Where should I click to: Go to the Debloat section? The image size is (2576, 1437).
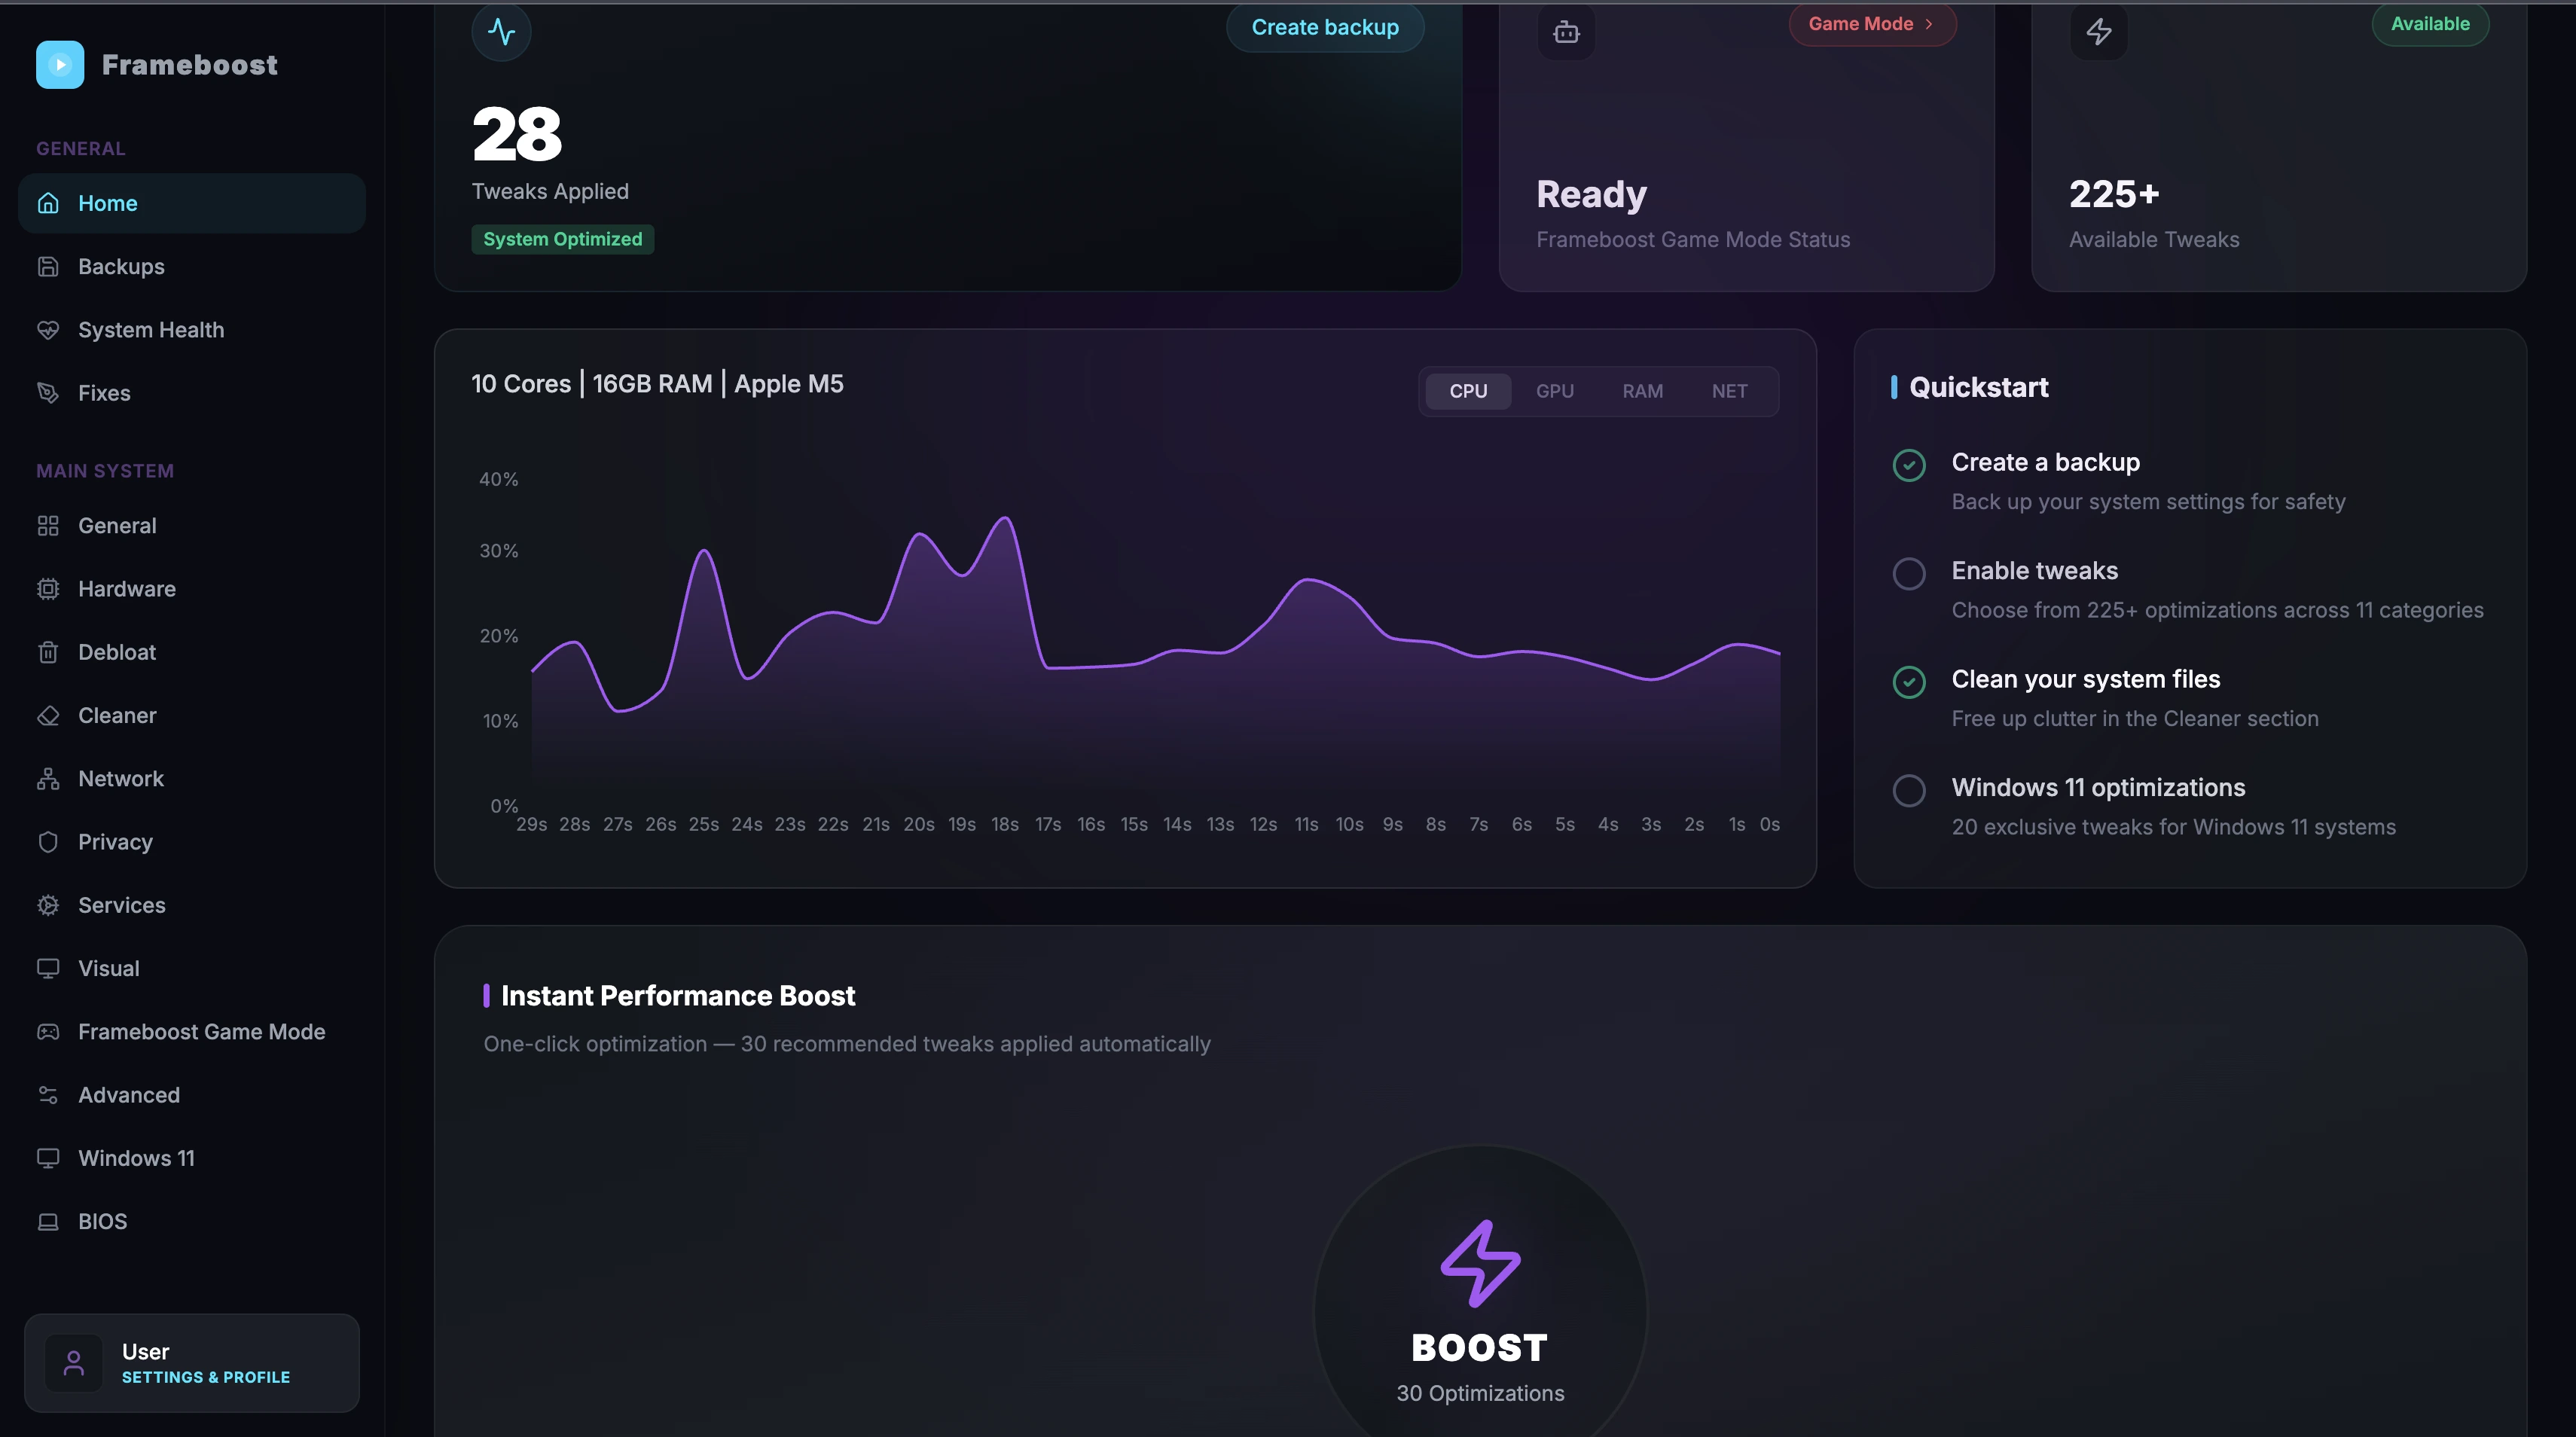pos(192,652)
